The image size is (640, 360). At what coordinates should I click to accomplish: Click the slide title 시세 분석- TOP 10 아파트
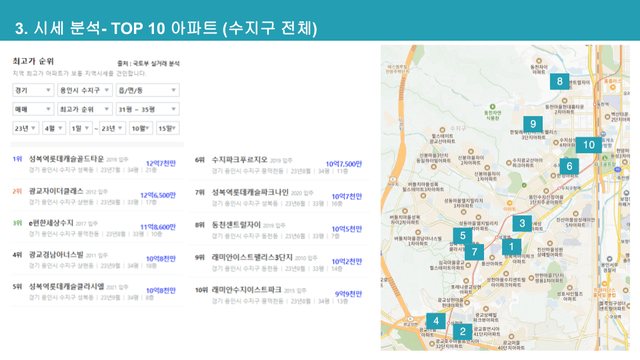point(166,28)
